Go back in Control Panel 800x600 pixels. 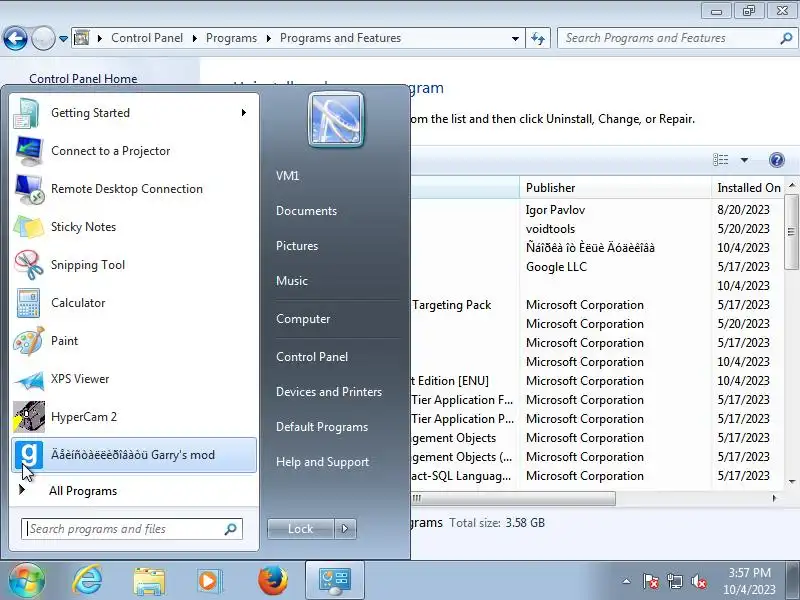15,38
